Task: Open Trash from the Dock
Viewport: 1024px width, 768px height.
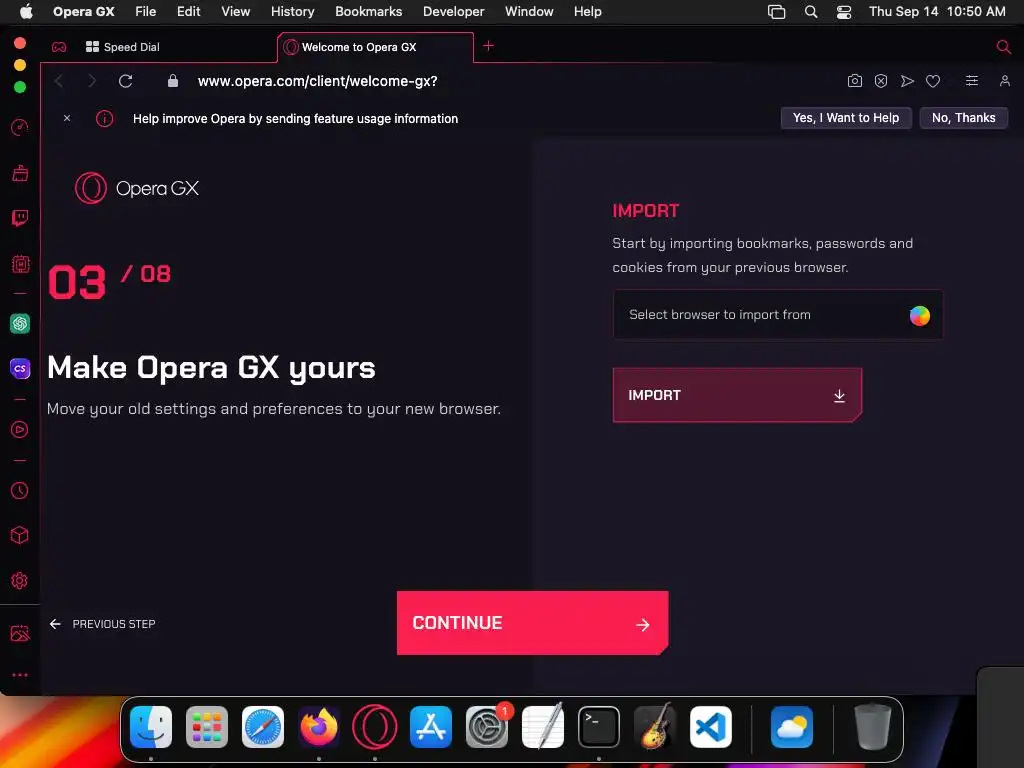Action: pyautogui.click(x=872, y=727)
